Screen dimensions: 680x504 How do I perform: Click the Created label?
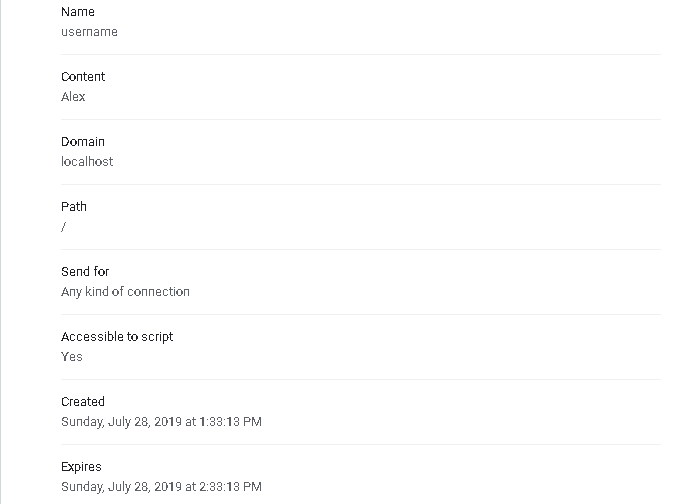83,402
